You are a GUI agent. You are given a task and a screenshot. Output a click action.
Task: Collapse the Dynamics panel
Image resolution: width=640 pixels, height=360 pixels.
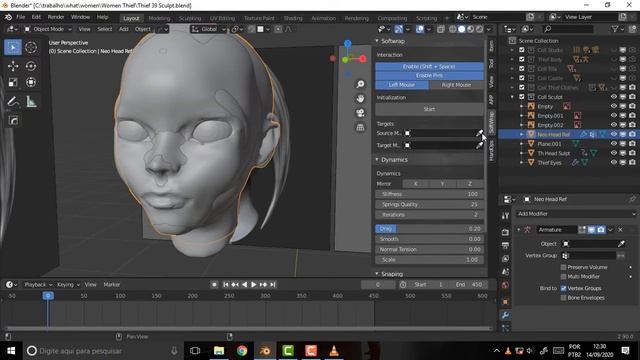pos(377,160)
